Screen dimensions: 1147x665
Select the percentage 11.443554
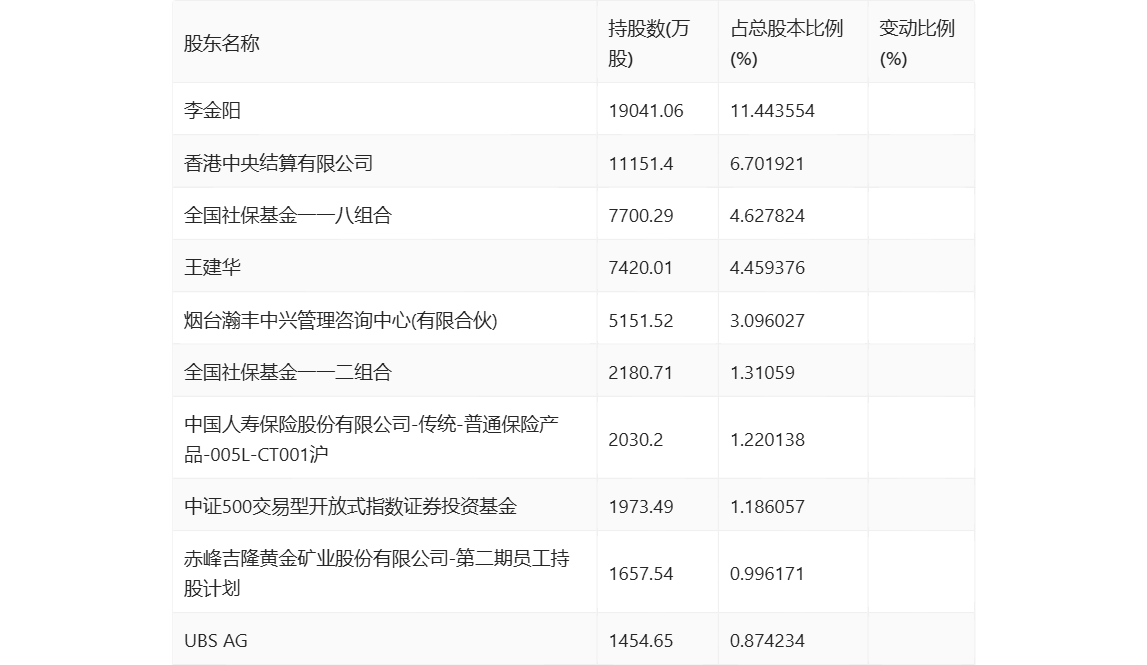(772, 110)
